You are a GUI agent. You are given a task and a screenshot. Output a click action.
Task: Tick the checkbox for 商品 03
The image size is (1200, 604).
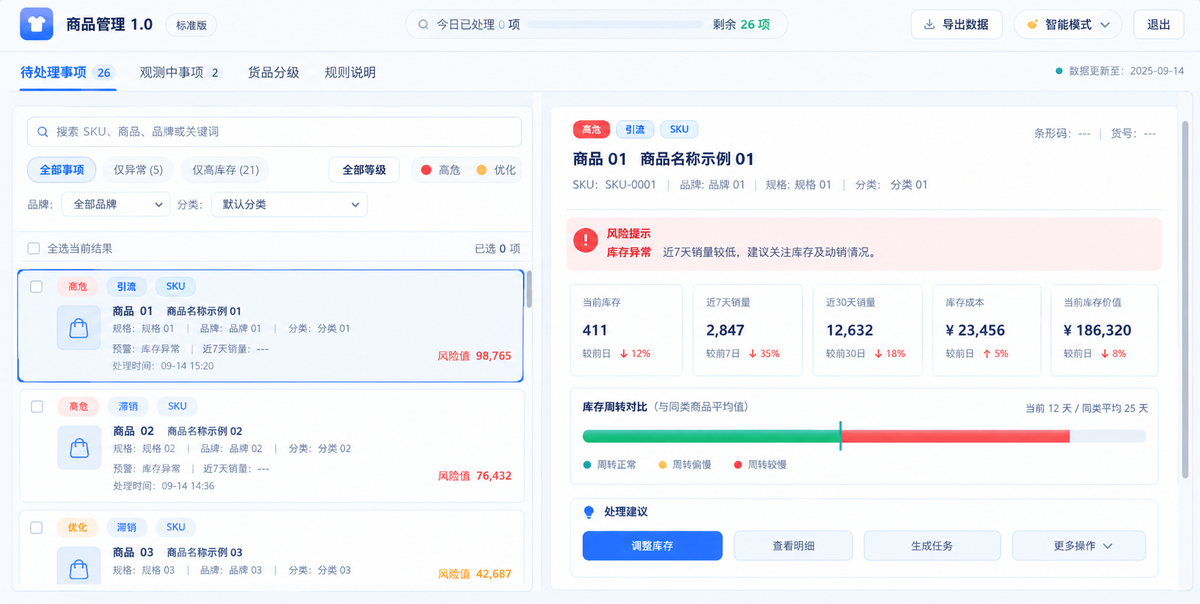(x=37, y=527)
